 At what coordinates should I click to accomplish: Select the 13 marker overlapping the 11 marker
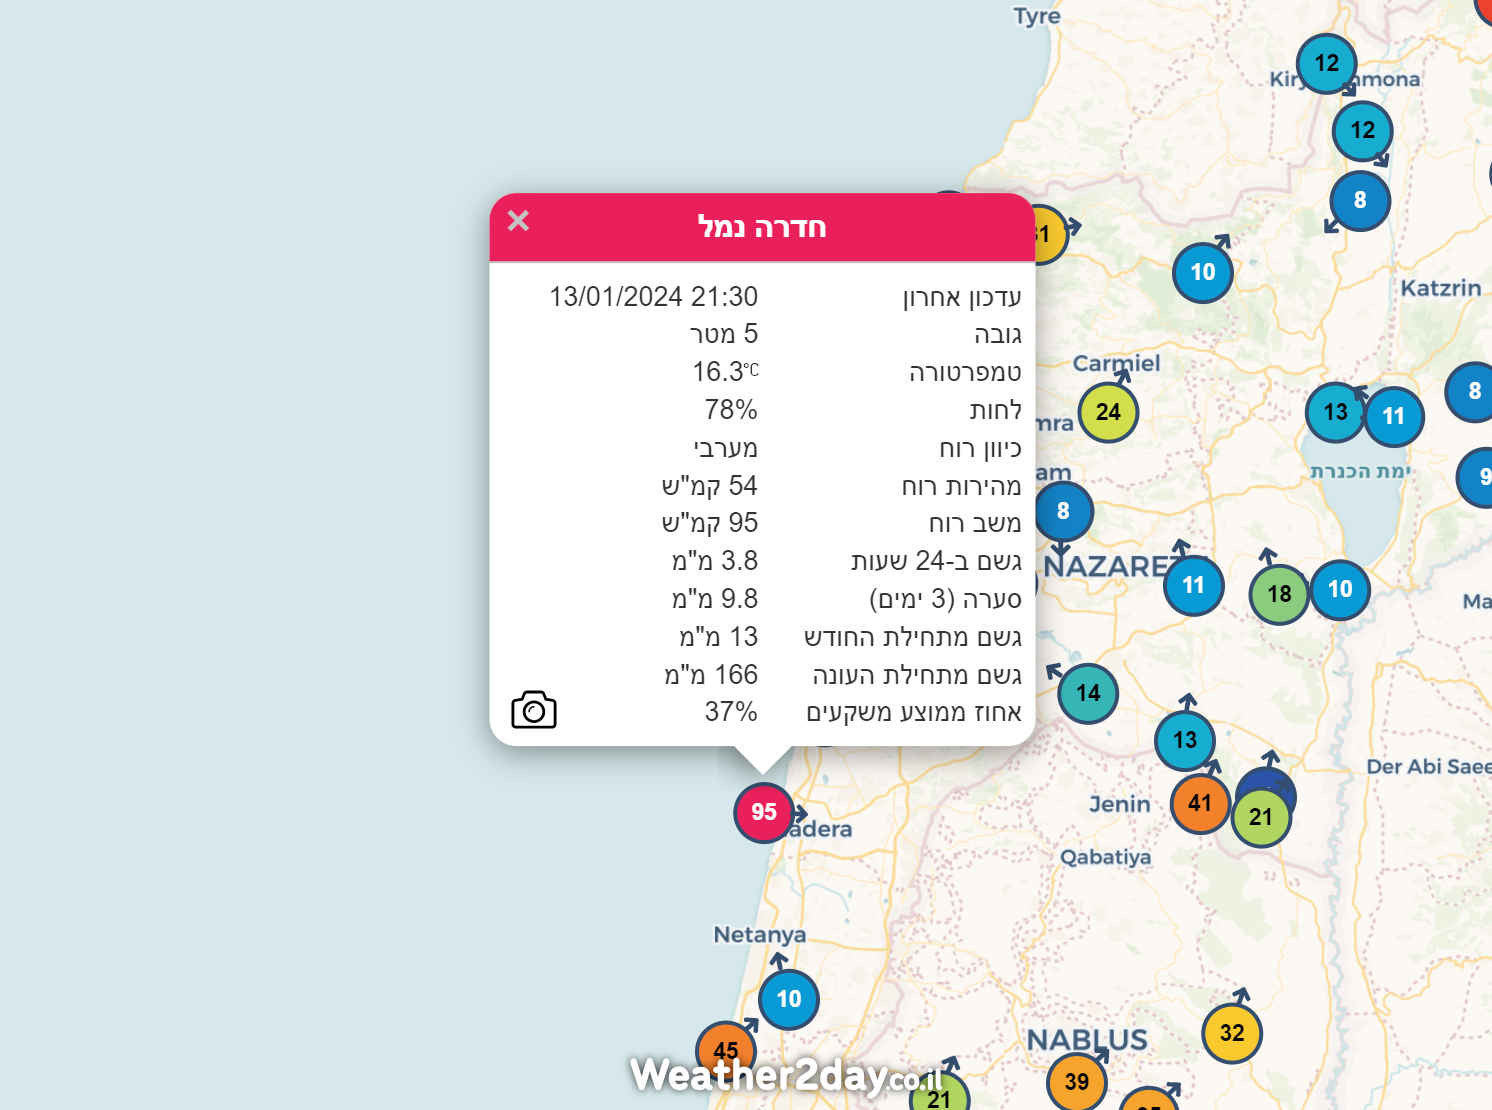[1334, 412]
